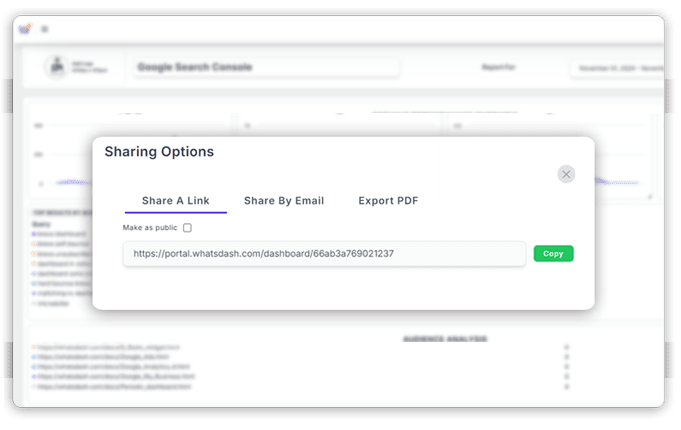The height and width of the screenshot is (430, 681).
Task: Enable the Make as public checkbox
Action: [187, 228]
